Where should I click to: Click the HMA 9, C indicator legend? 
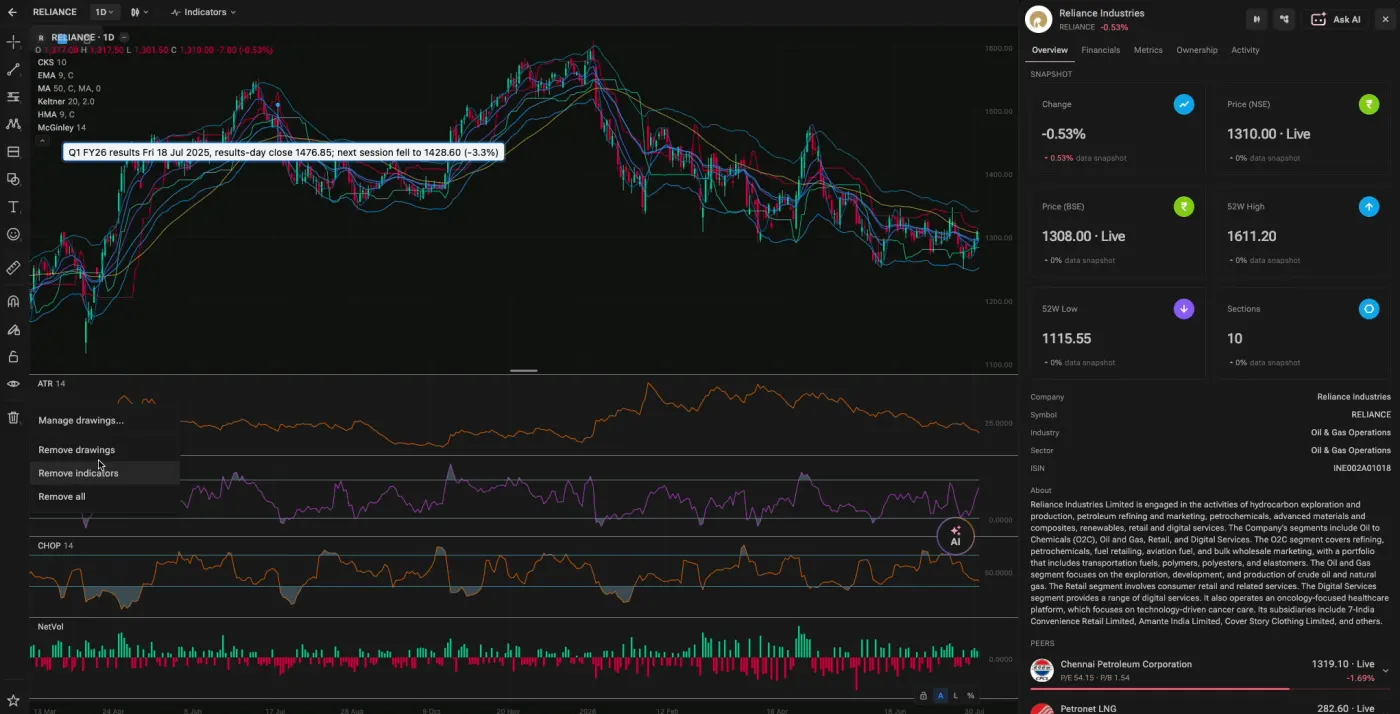click(x=56, y=114)
